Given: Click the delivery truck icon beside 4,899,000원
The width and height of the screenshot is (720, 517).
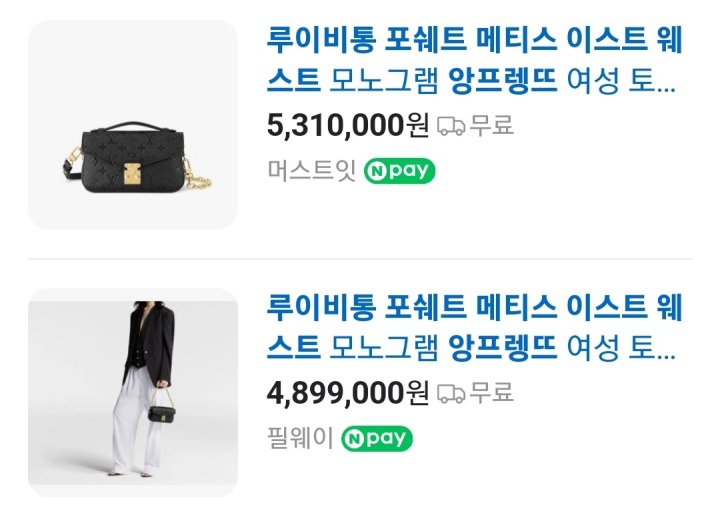Looking at the screenshot, I should tap(451, 394).
